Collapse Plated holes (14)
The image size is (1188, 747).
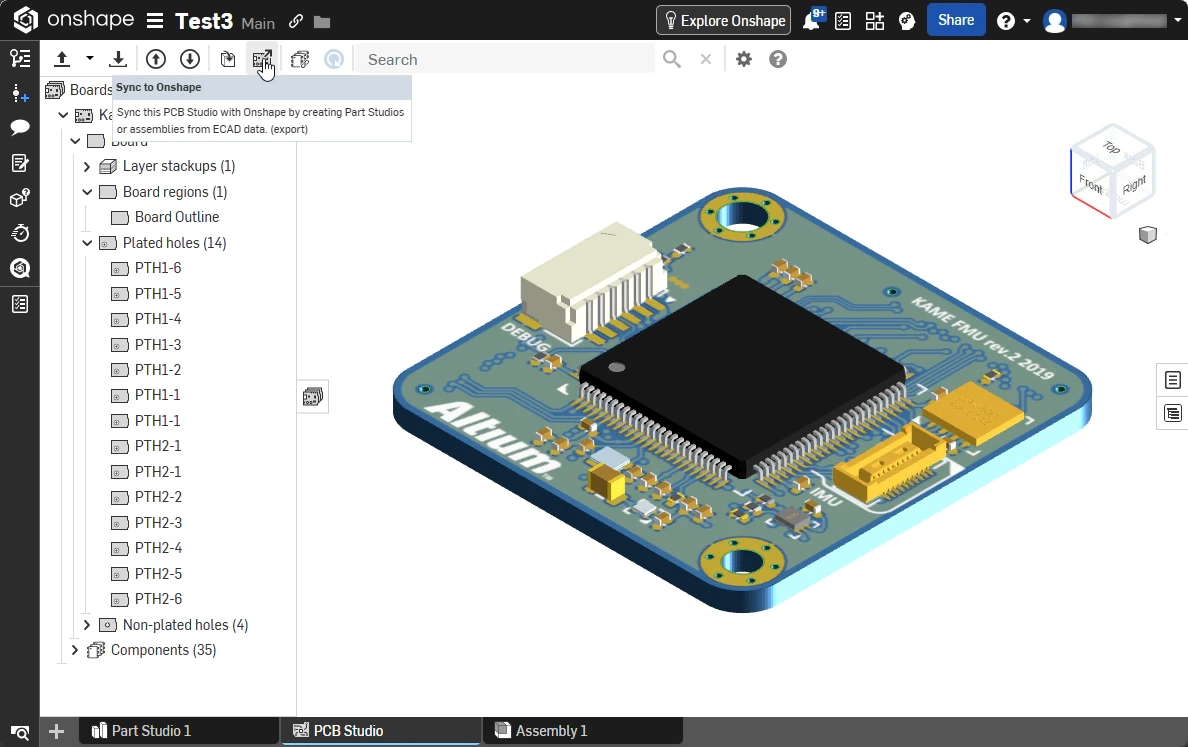point(86,242)
